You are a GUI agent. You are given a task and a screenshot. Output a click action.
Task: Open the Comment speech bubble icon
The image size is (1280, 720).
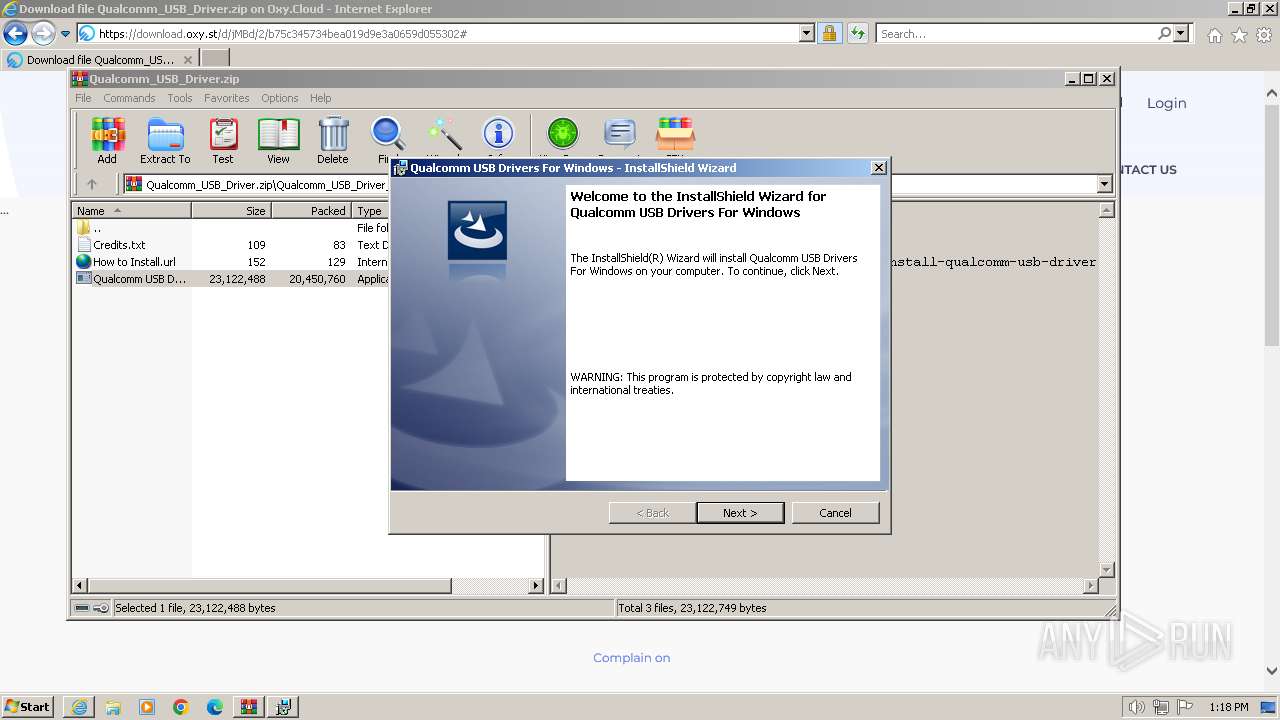point(620,137)
